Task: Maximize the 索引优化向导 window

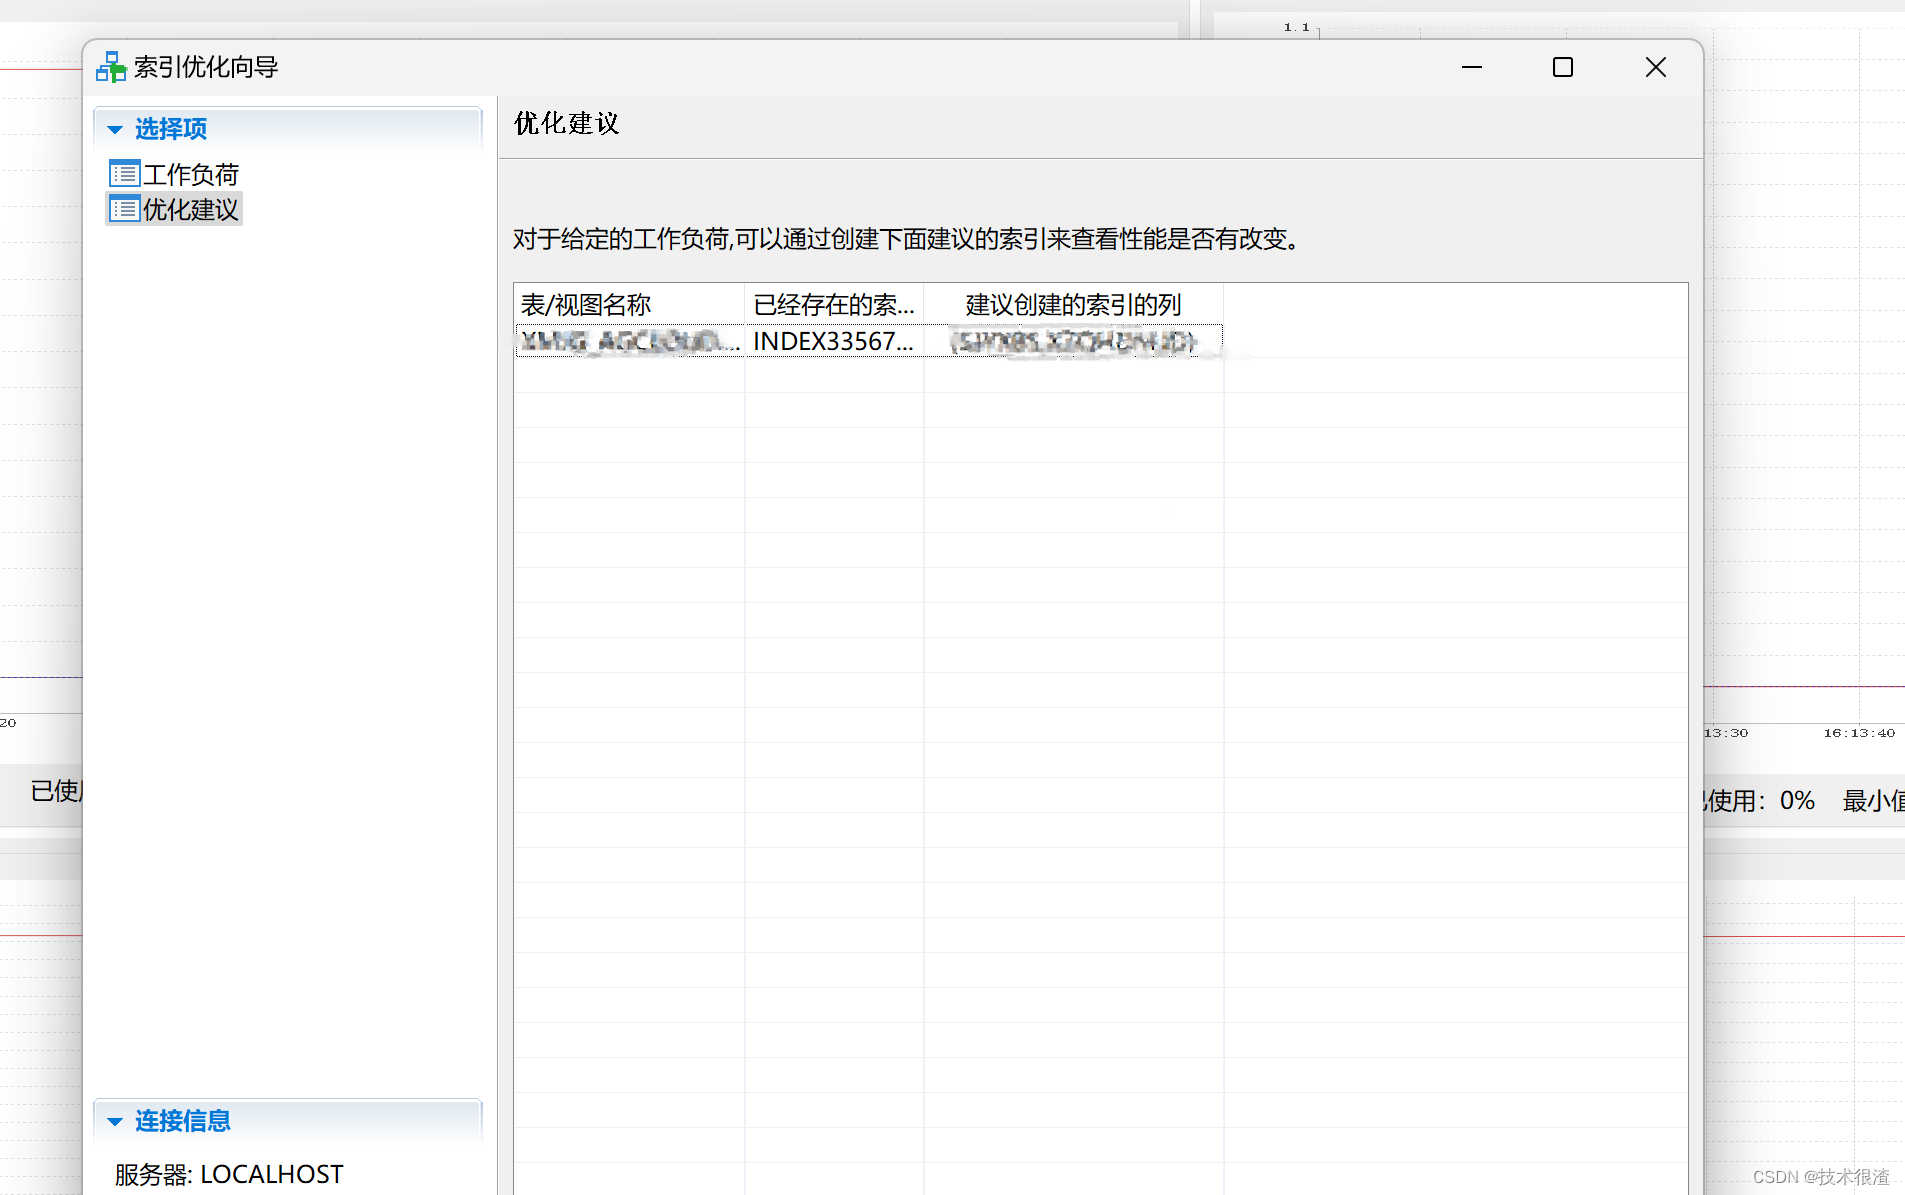Action: 1562,67
